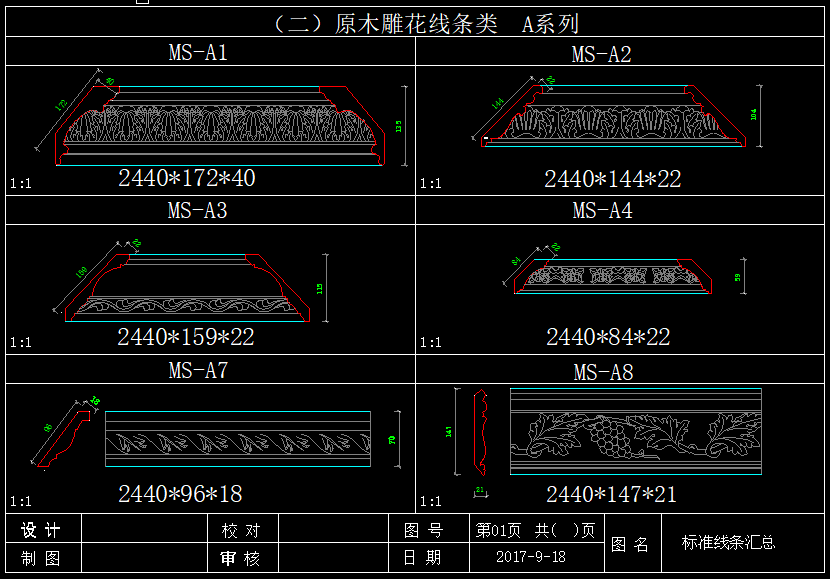Viewport: 830px width, 579px height.
Task: Click the size text '2440*172*40'
Action: pos(187,178)
